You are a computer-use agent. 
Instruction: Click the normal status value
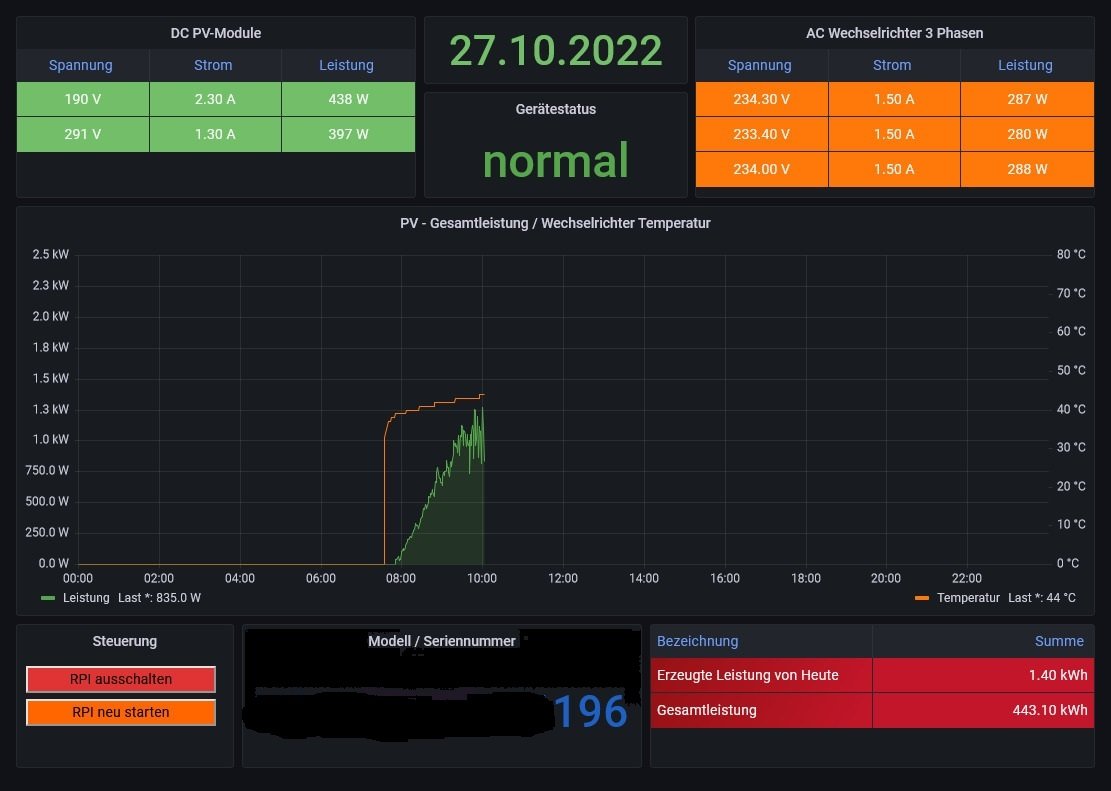pyautogui.click(x=555, y=160)
